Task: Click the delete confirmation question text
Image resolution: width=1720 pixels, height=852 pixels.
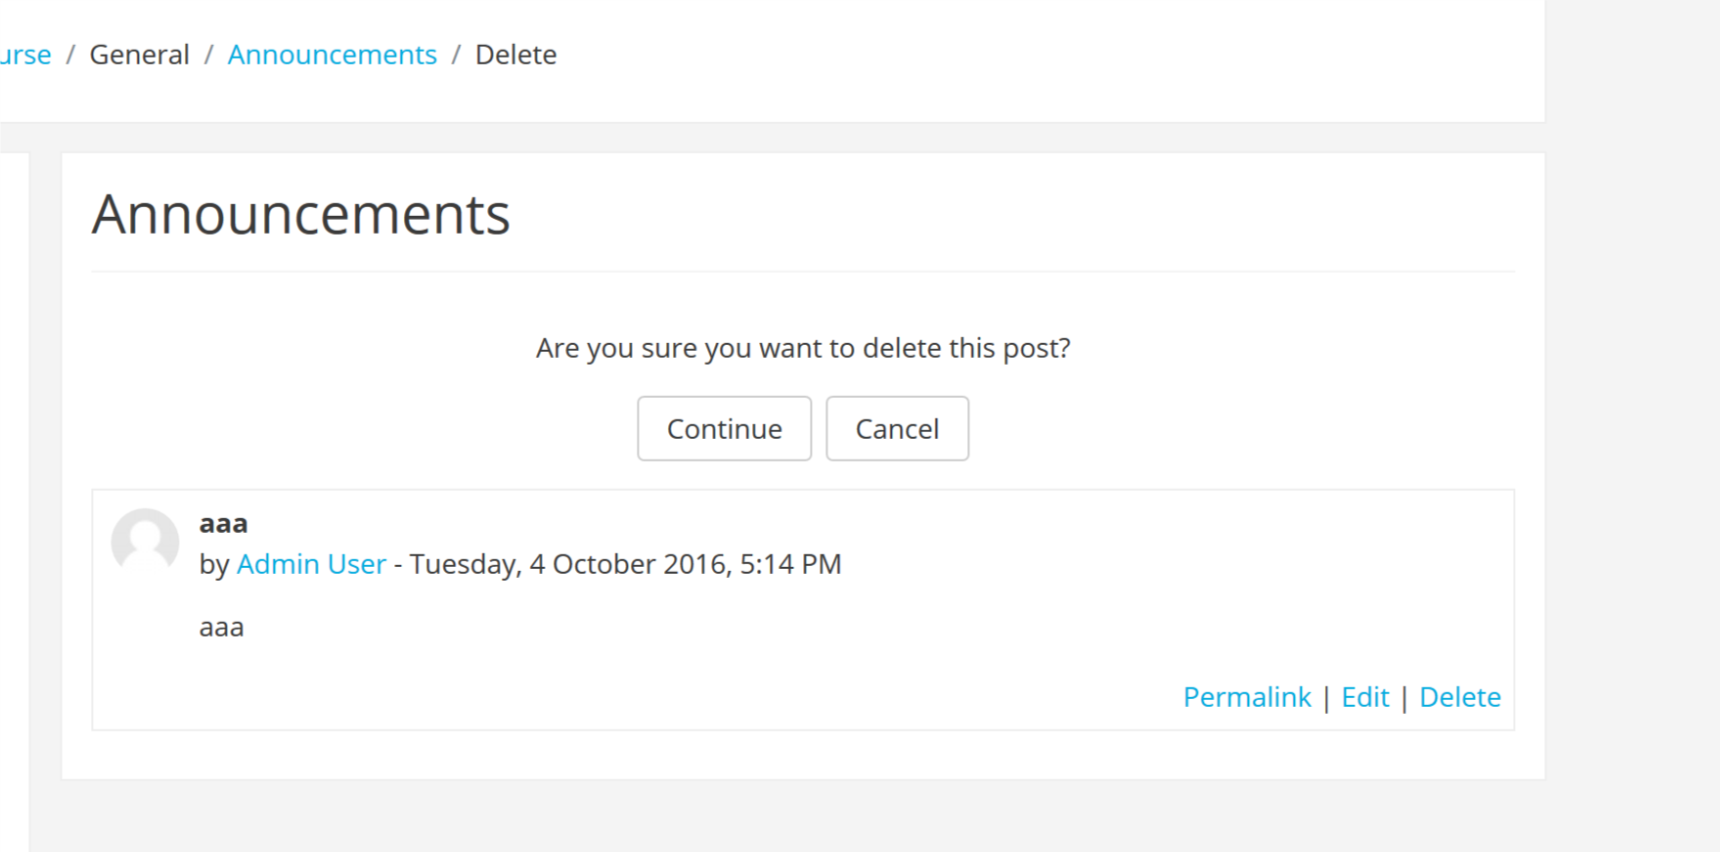Action: coord(803,348)
